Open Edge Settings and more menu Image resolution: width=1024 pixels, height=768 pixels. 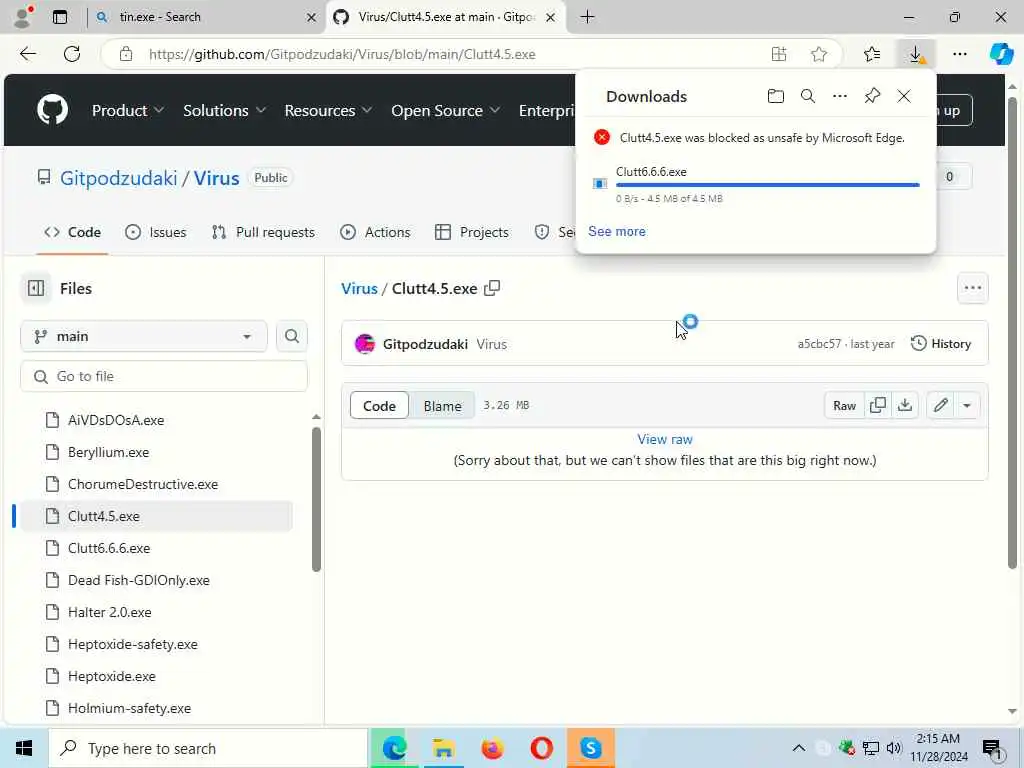(x=959, y=54)
